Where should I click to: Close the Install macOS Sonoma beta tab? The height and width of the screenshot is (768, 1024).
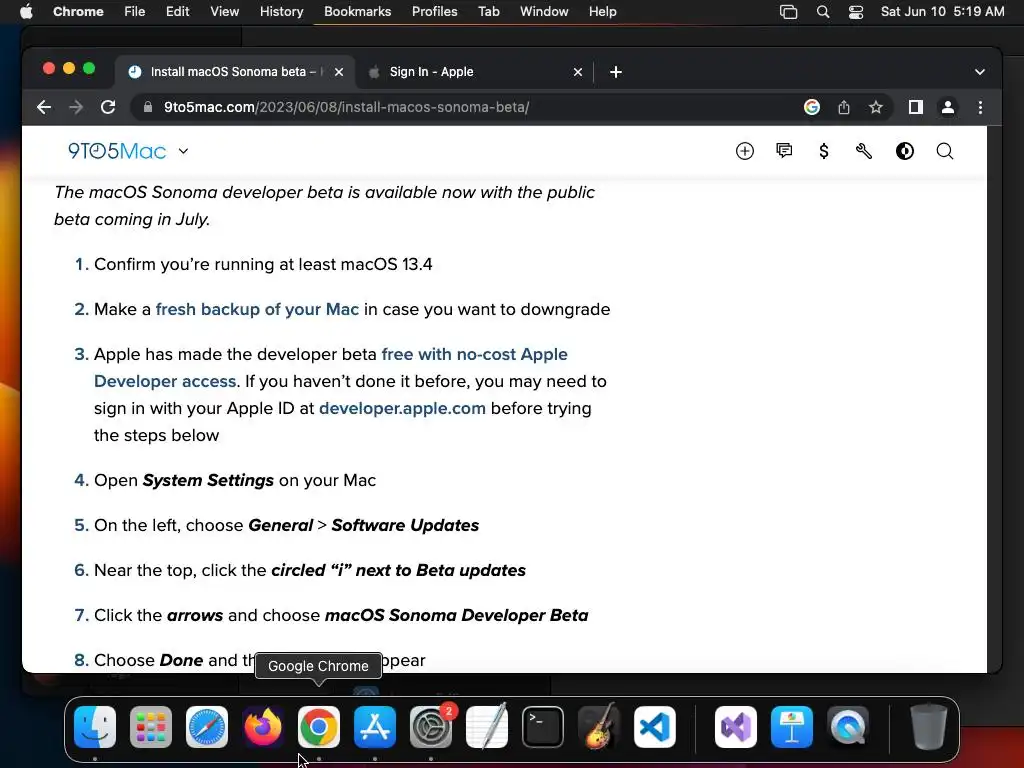(338, 72)
